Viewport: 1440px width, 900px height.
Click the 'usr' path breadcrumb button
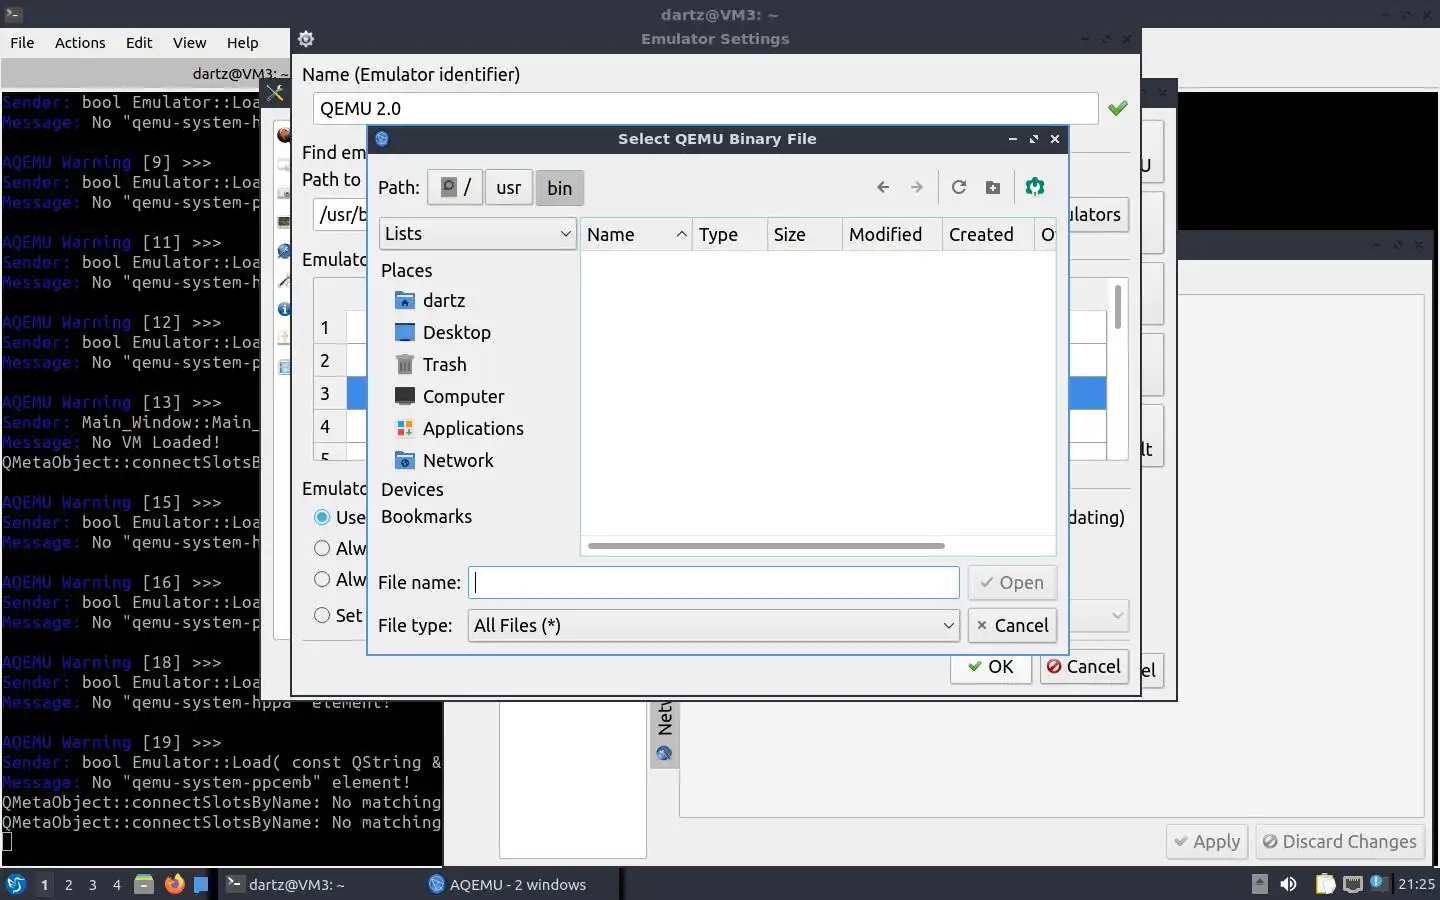tap(509, 187)
